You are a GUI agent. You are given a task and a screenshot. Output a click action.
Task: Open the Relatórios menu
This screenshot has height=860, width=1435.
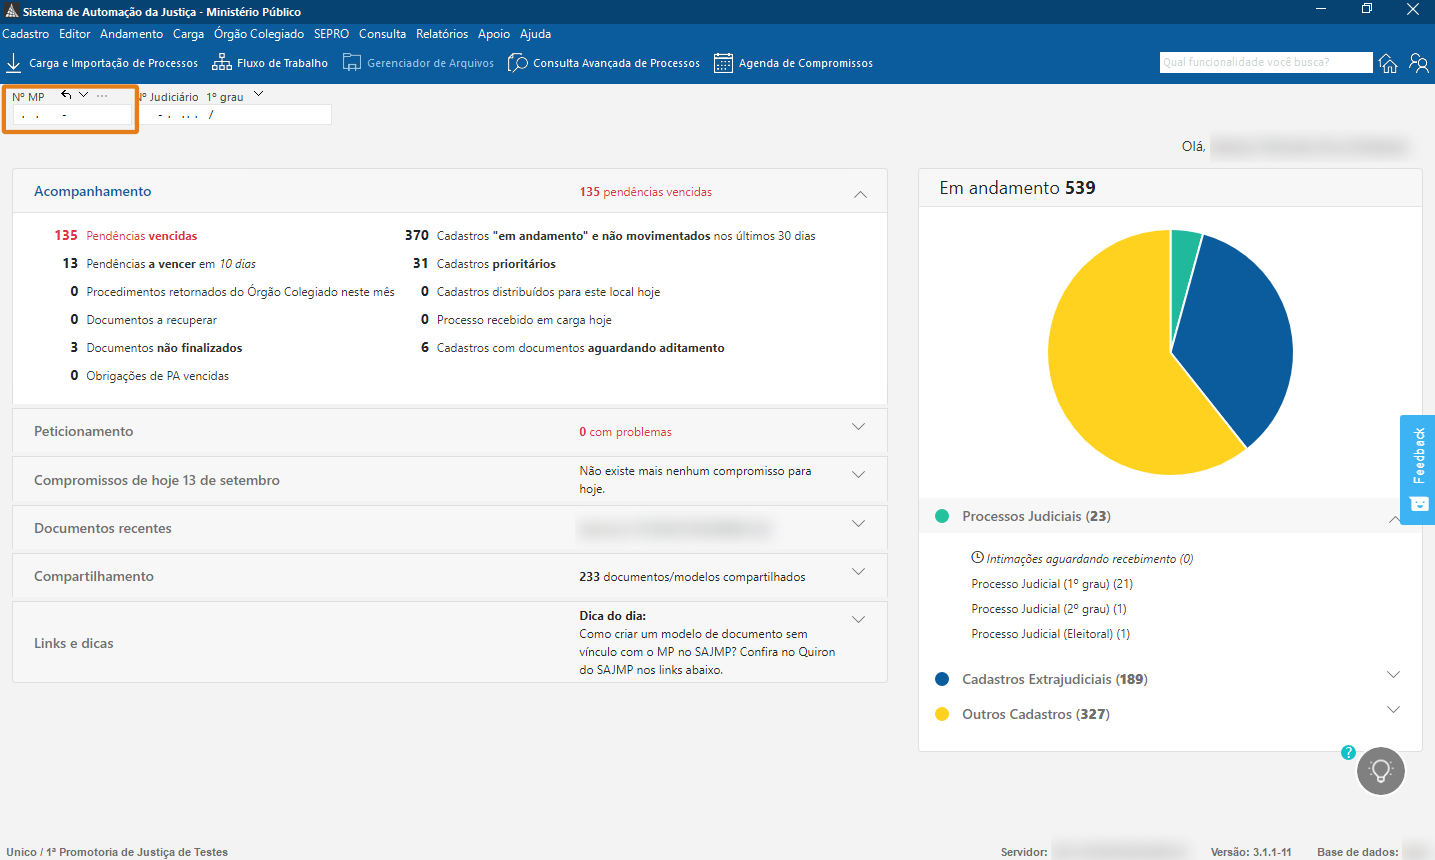(442, 34)
